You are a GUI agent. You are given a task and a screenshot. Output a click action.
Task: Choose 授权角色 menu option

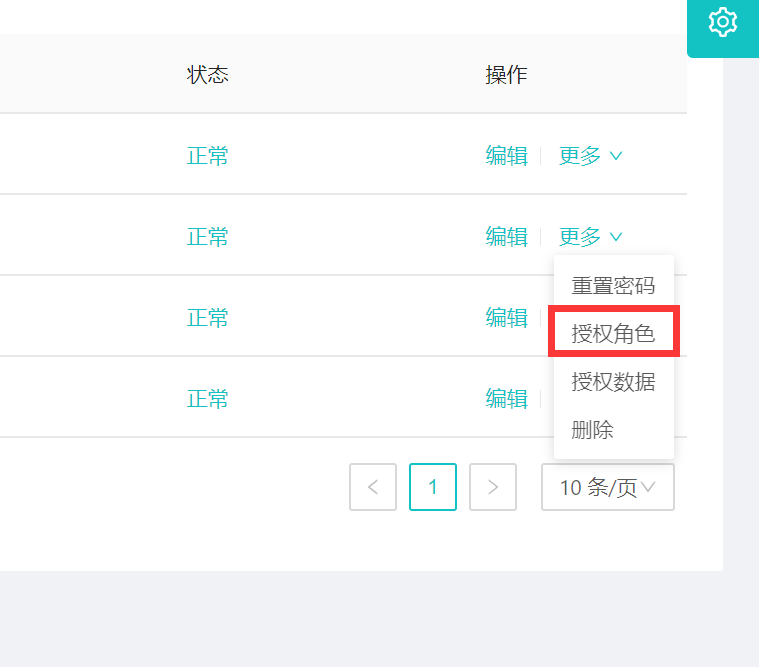(613, 334)
